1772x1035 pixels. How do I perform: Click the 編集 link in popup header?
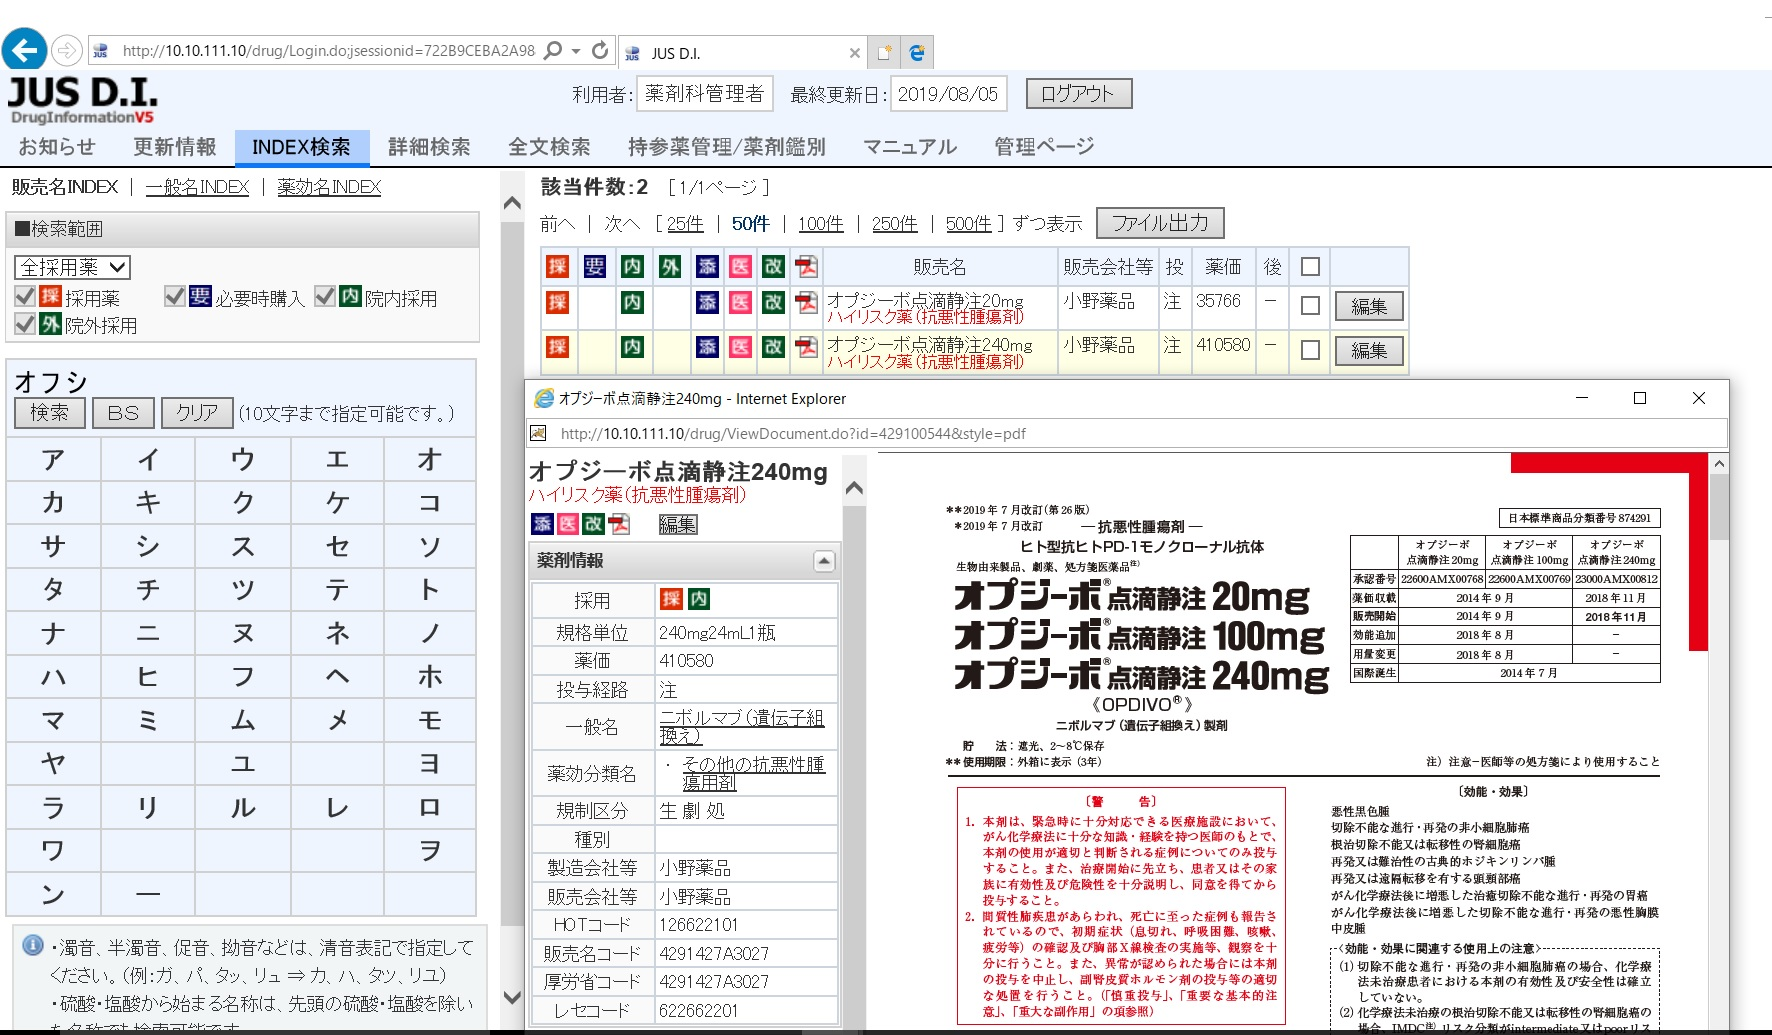(x=677, y=524)
